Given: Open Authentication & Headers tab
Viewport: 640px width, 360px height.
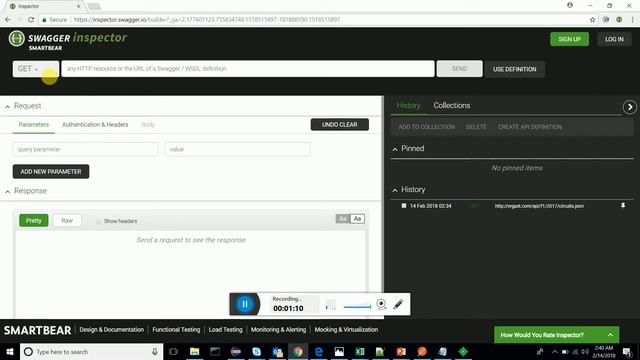Looking at the screenshot, I should [x=95, y=124].
